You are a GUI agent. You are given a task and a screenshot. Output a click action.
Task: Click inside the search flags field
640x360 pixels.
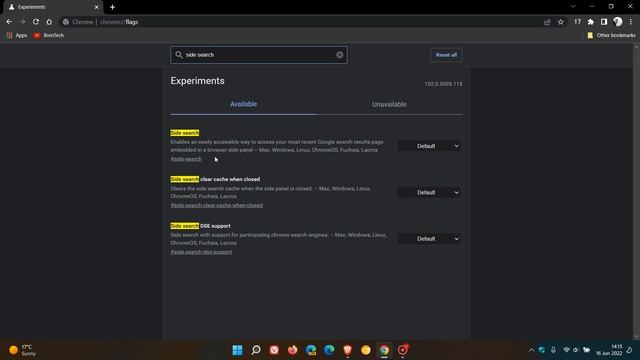(x=259, y=55)
